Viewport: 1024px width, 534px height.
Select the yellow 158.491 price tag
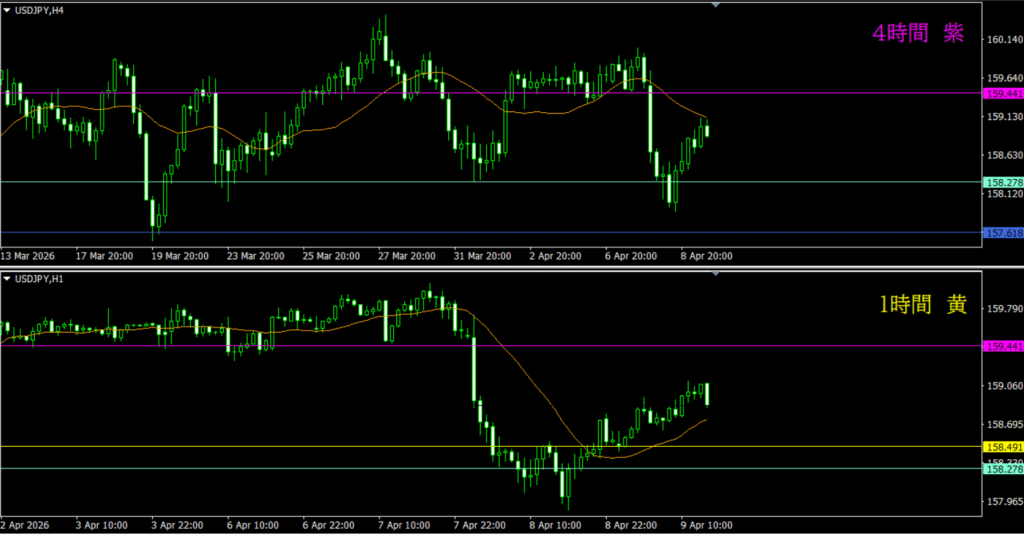coord(1003,447)
